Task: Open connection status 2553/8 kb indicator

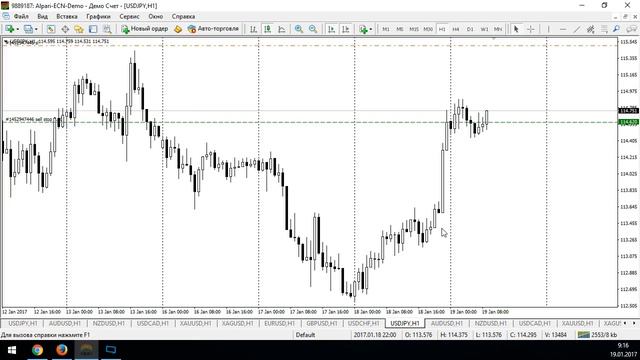Action: pyautogui.click(x=598, y=335)
